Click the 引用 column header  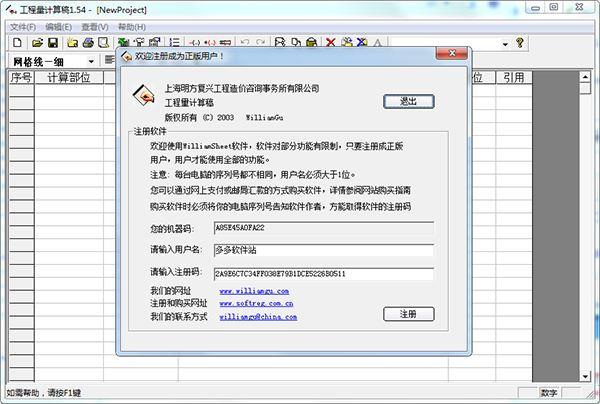[x=514, y=78]
